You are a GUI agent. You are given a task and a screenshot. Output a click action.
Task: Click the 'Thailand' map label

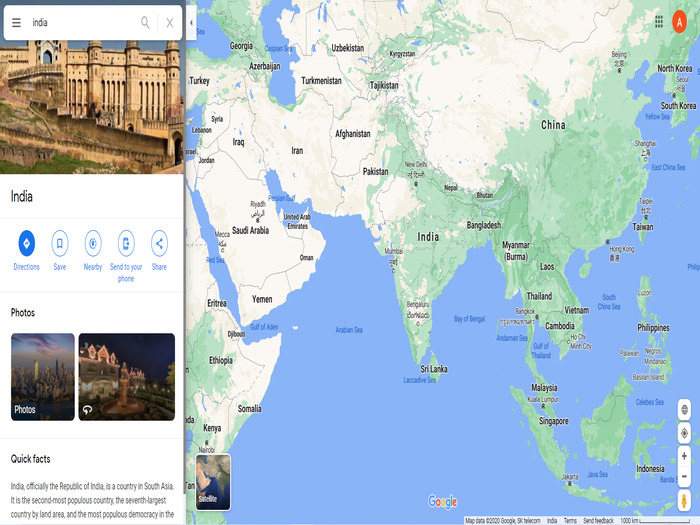pyautogui.click(x=539, y=296)
